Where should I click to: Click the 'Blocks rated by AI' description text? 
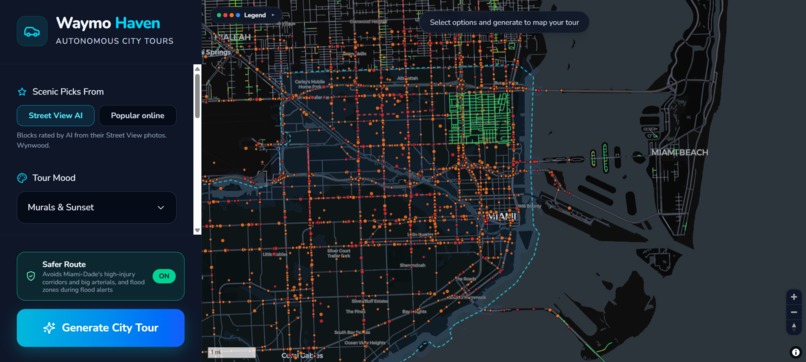(x=91, y=140)
